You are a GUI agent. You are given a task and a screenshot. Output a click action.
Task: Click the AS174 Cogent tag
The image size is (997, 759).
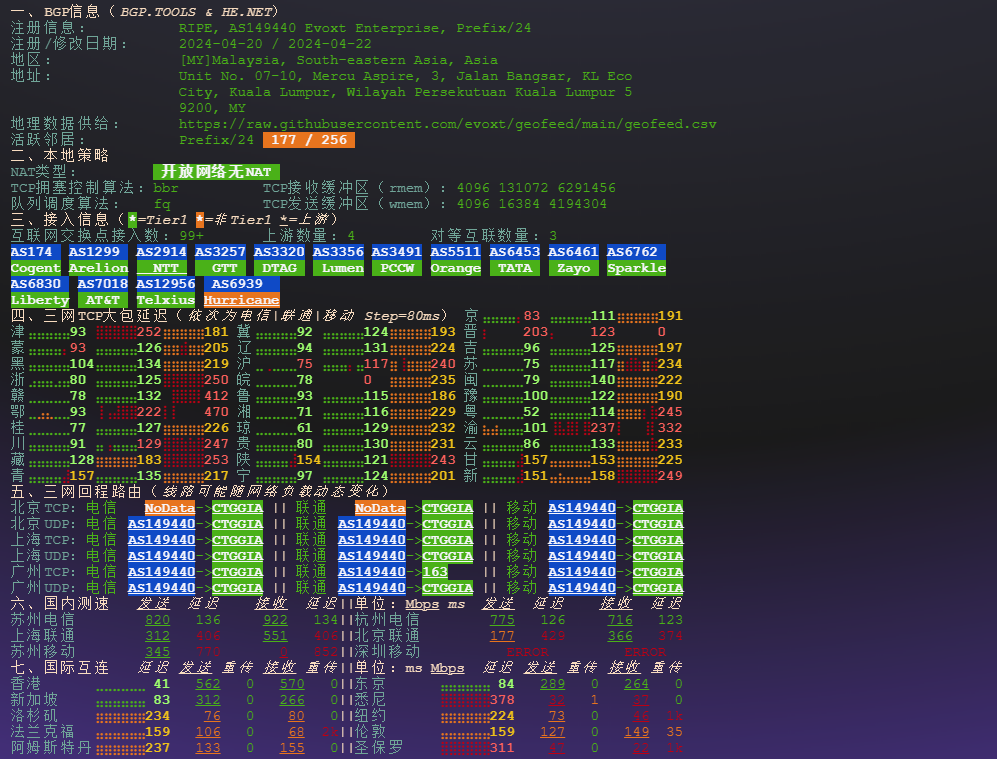coord(36,260)
